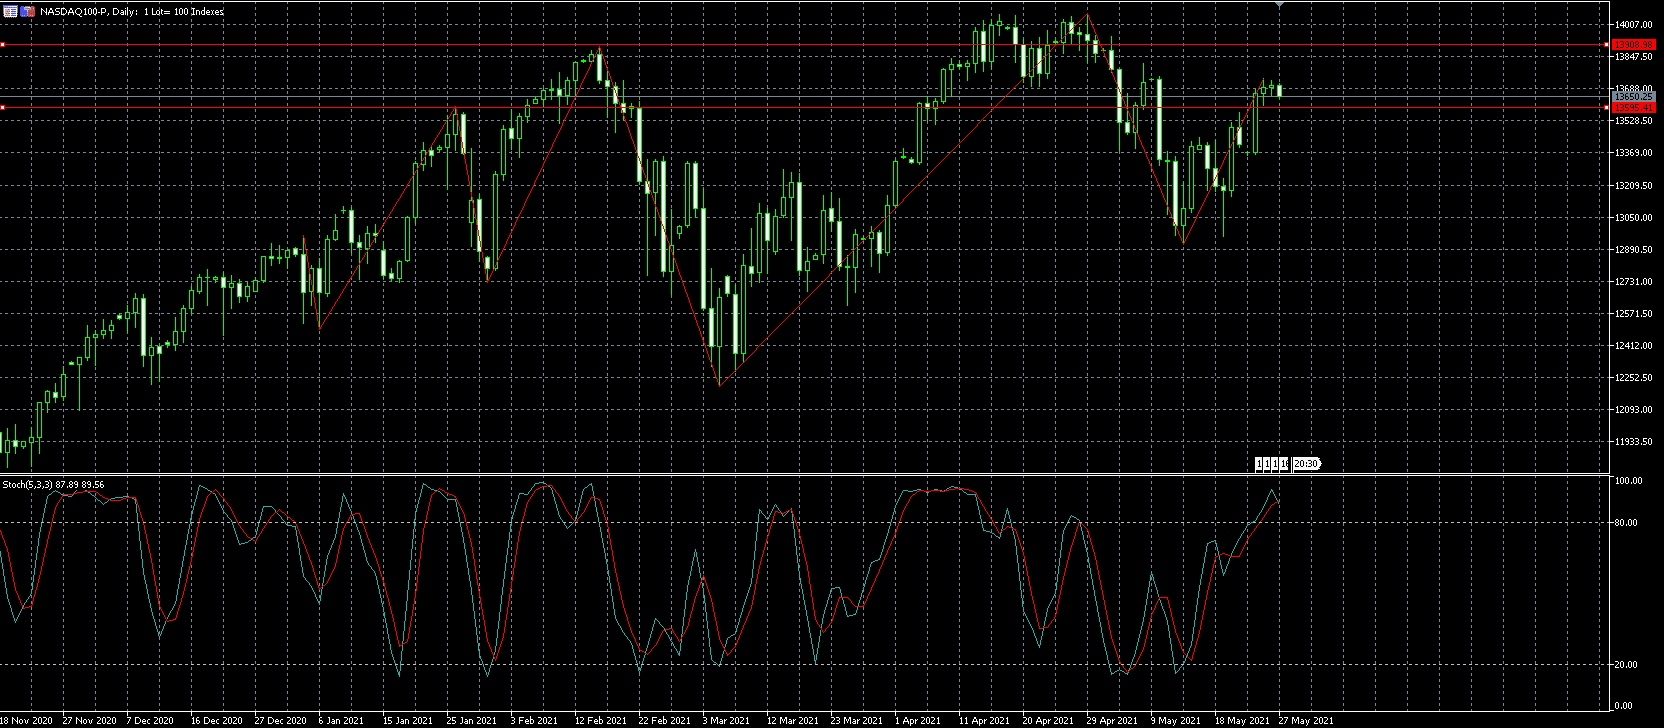Click right anchor square of the 13908.98 line

(x=1607, y=45)
